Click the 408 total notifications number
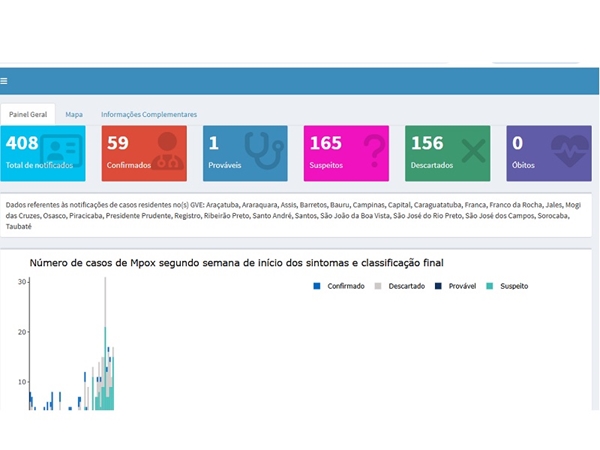 [x=22, y=143]
